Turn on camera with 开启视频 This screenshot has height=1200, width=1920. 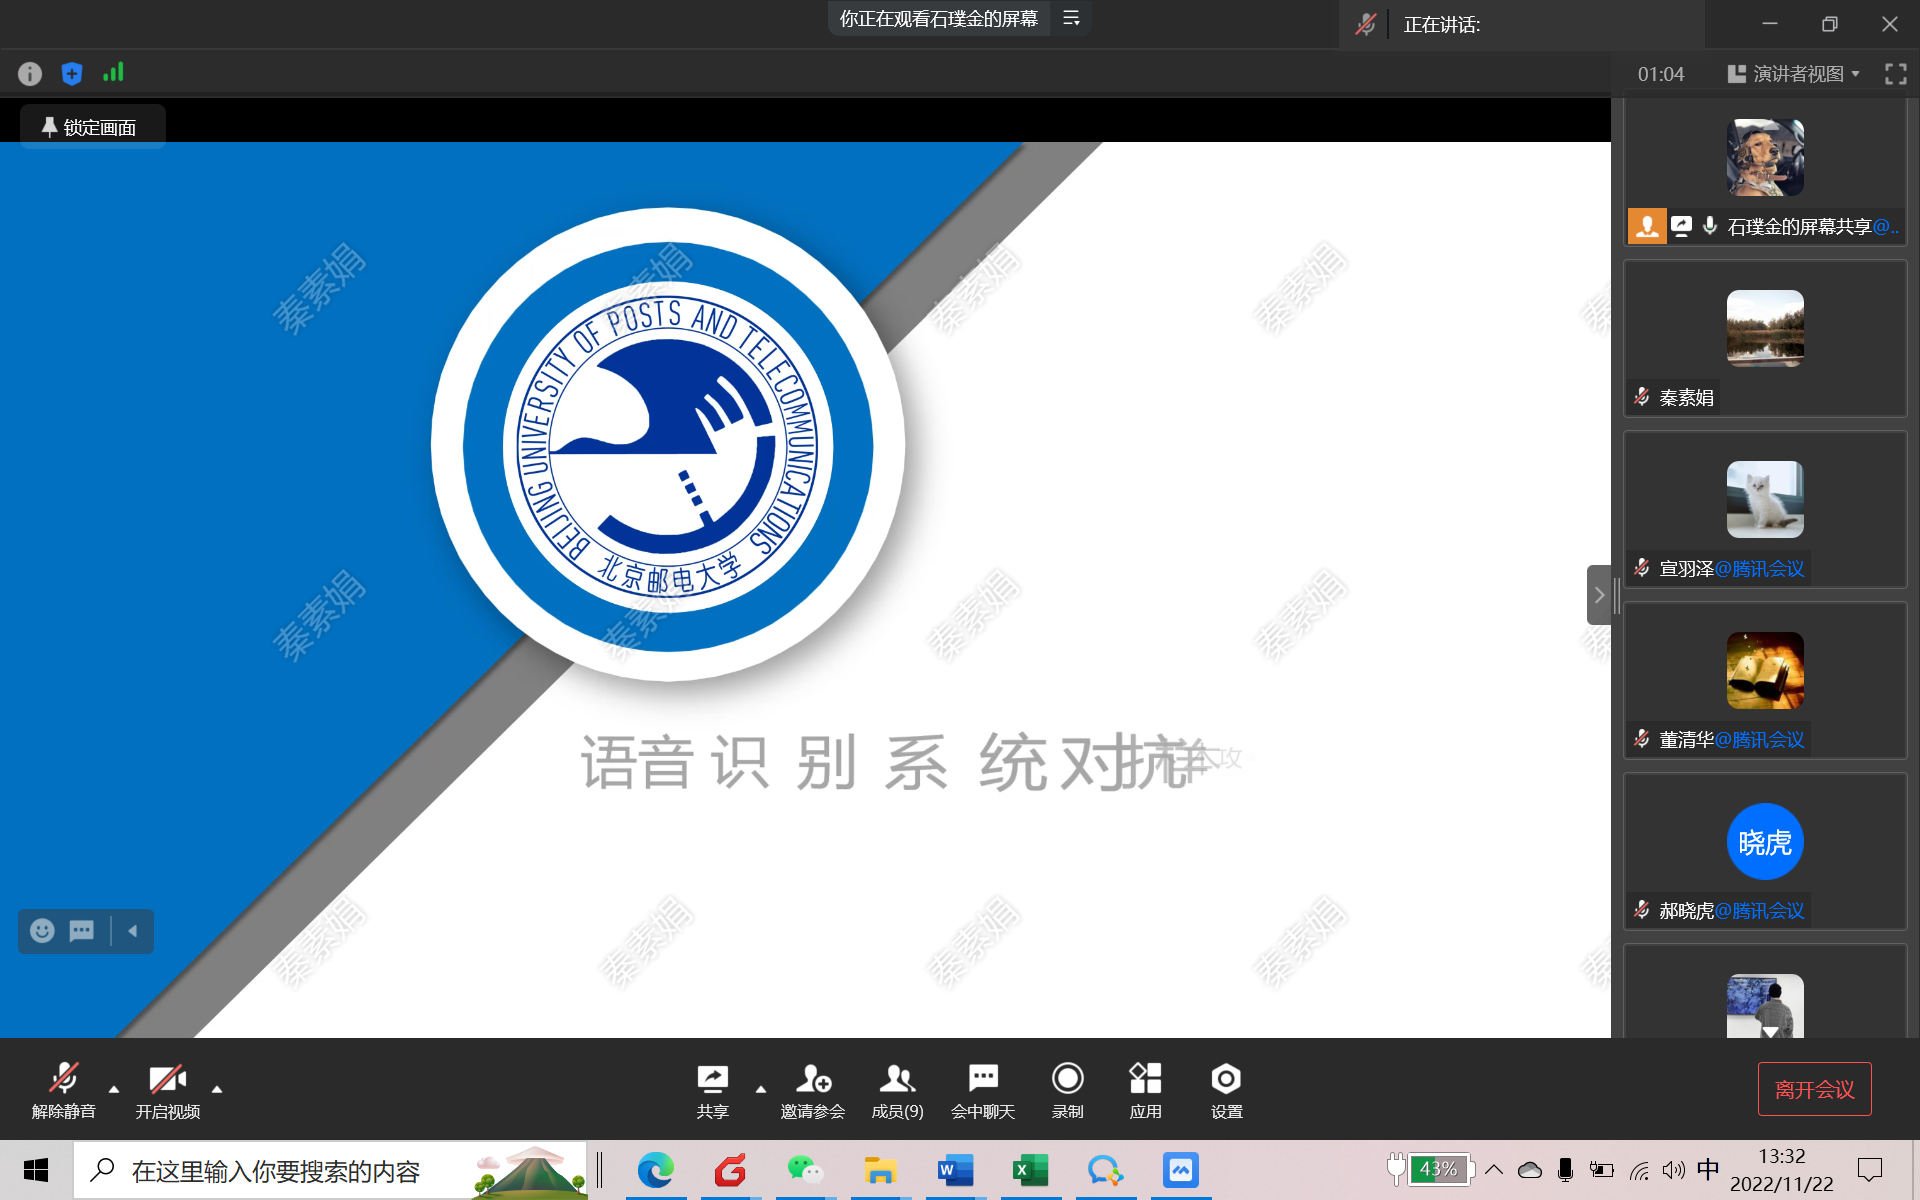[167, 1090]
